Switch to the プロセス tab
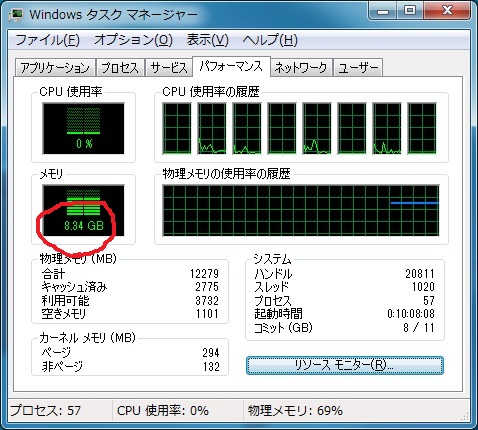Image resolution: width=478 pixels, height=430 pixels. coord(120,68)
